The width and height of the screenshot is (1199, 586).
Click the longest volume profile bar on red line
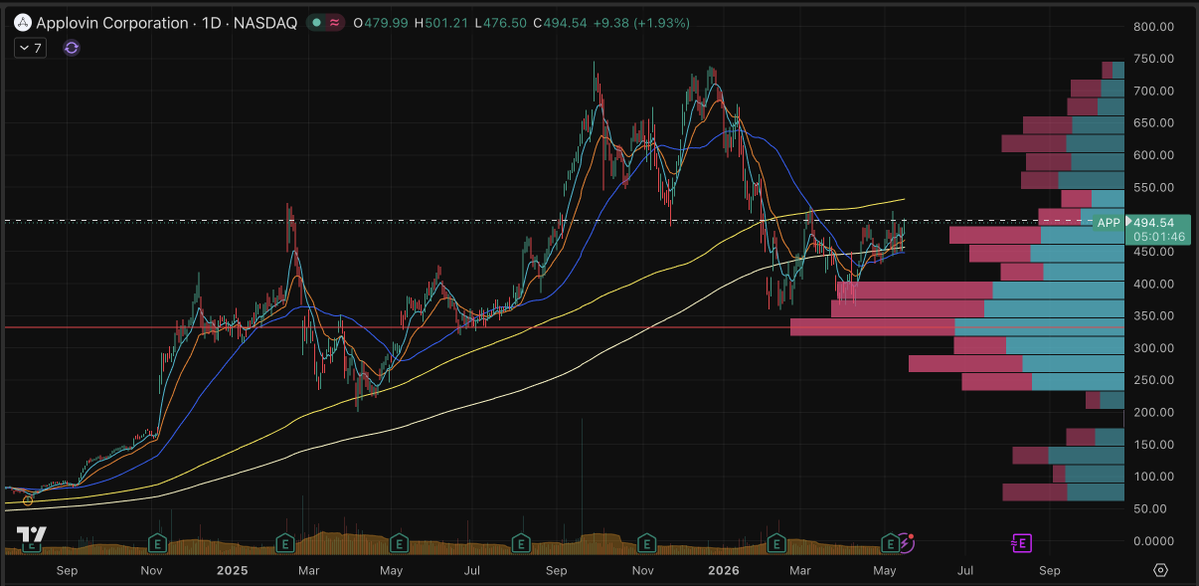957,327
